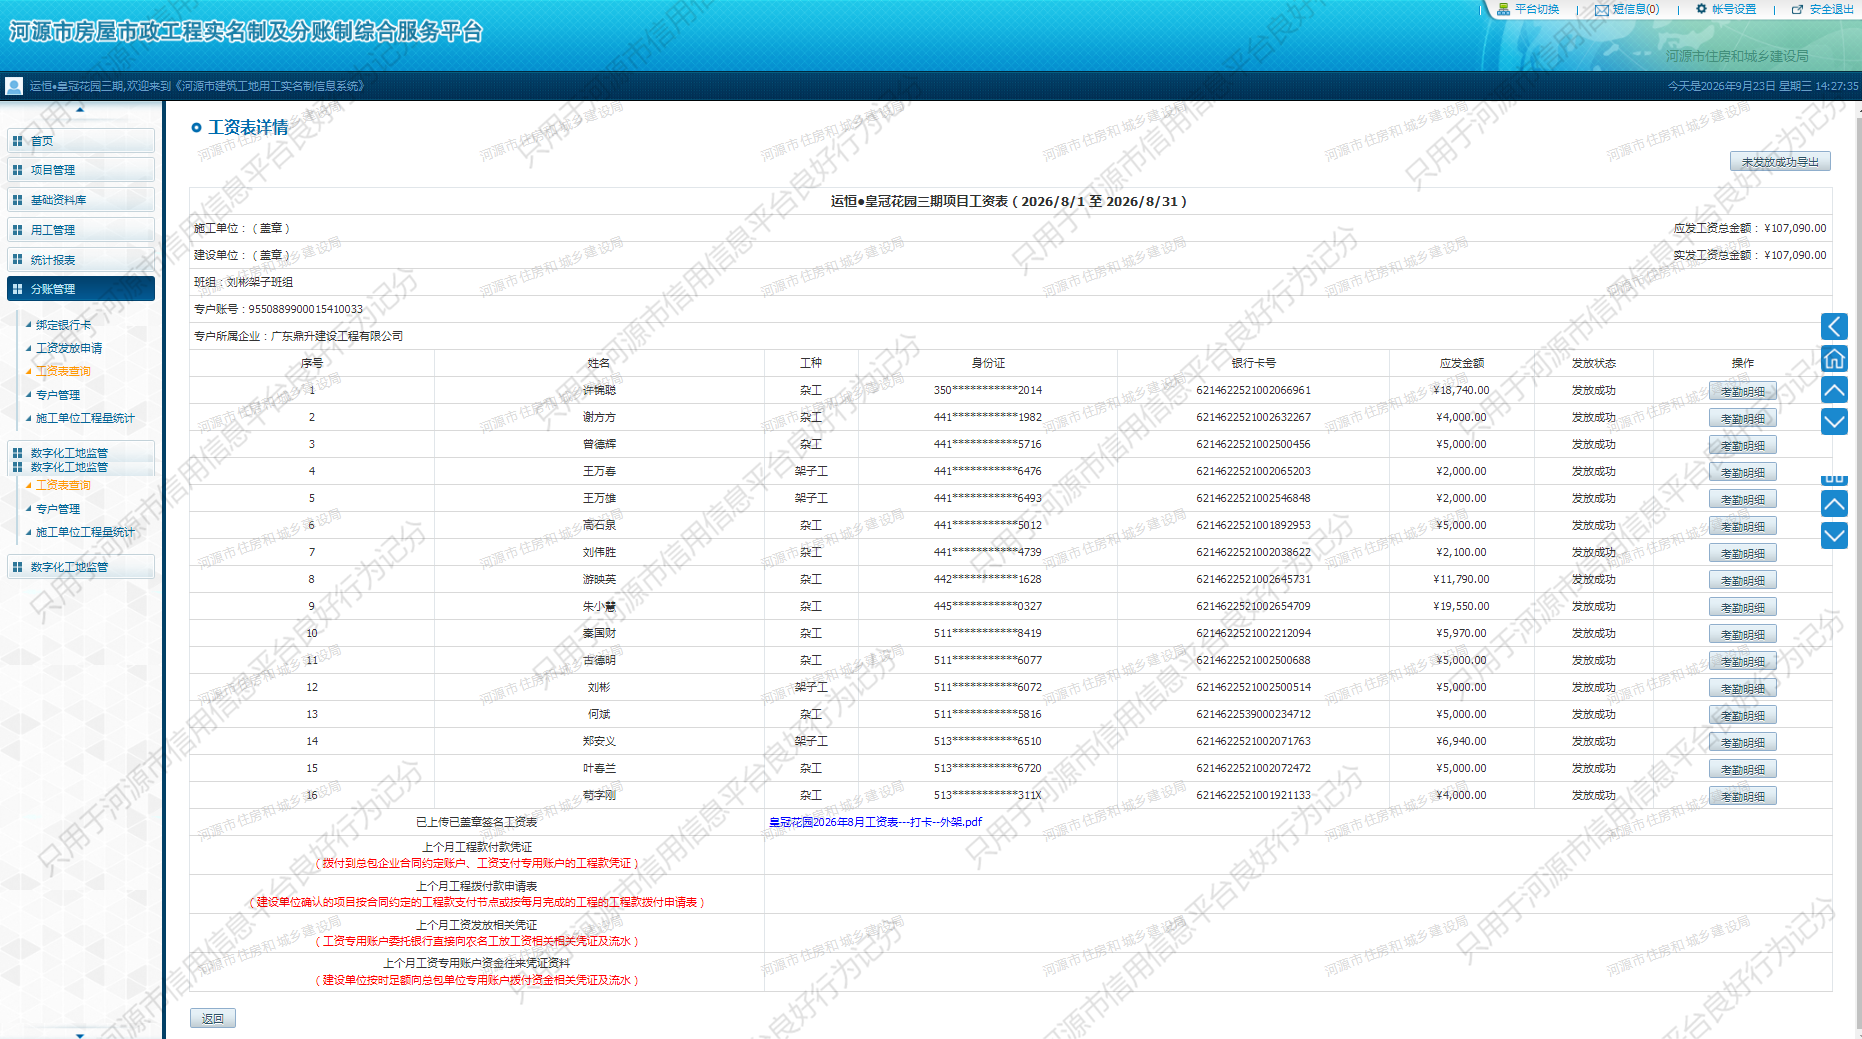The height and width of the screenshot is (1039, 1862).
Task: Click the grid icon beside 用工管理
Action: click(17, 230)
